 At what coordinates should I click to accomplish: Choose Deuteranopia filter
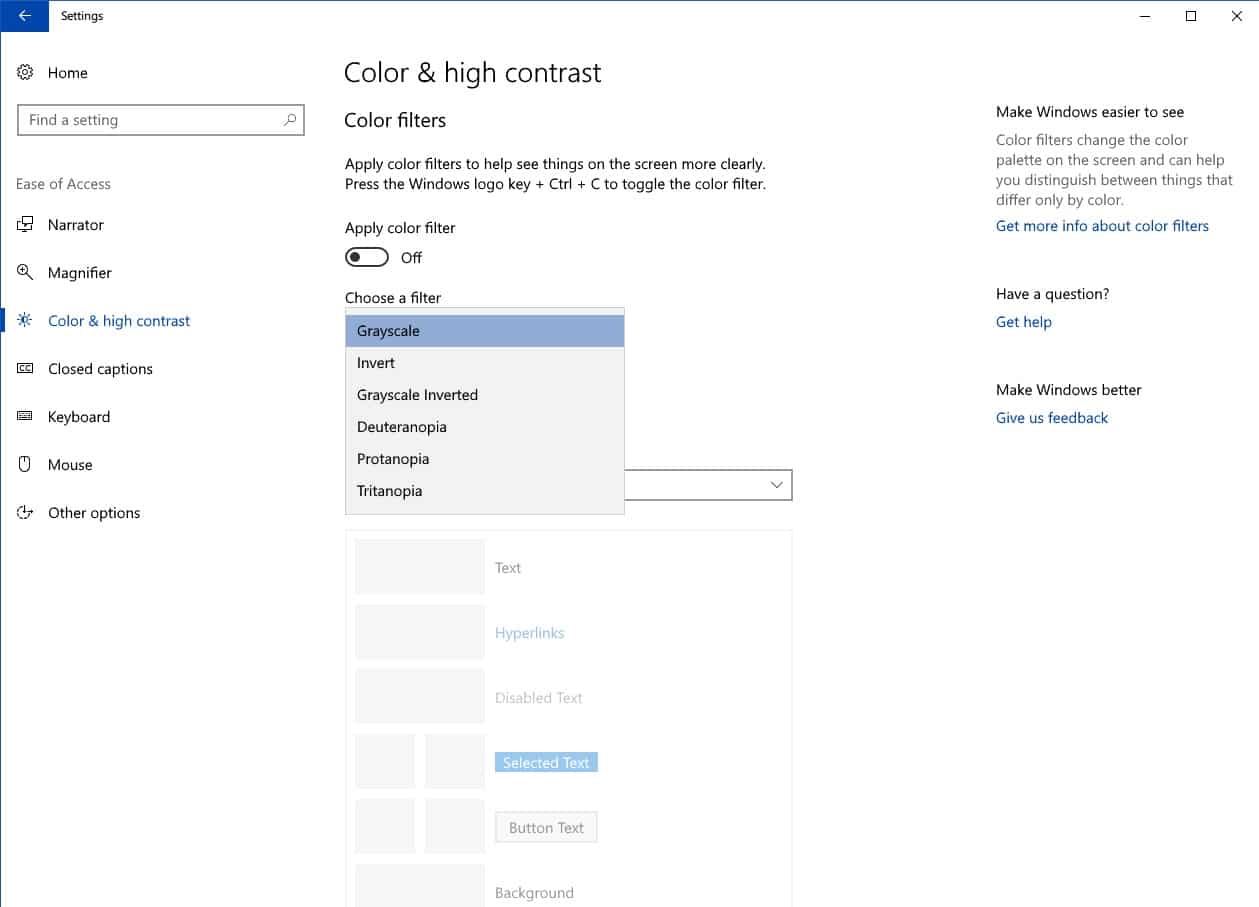[485, 427]
